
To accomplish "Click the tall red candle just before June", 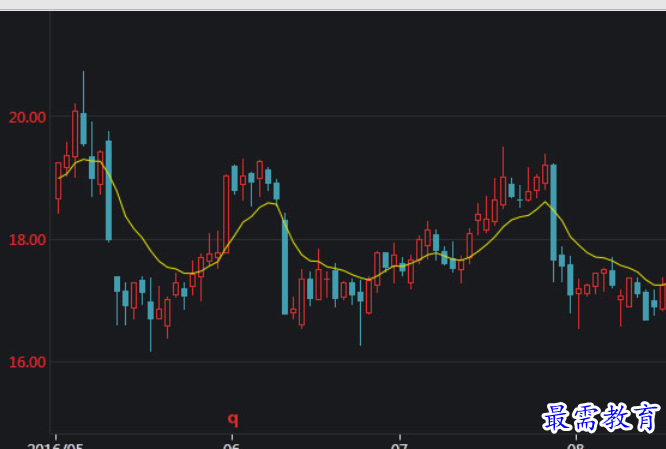I will 226,214.
